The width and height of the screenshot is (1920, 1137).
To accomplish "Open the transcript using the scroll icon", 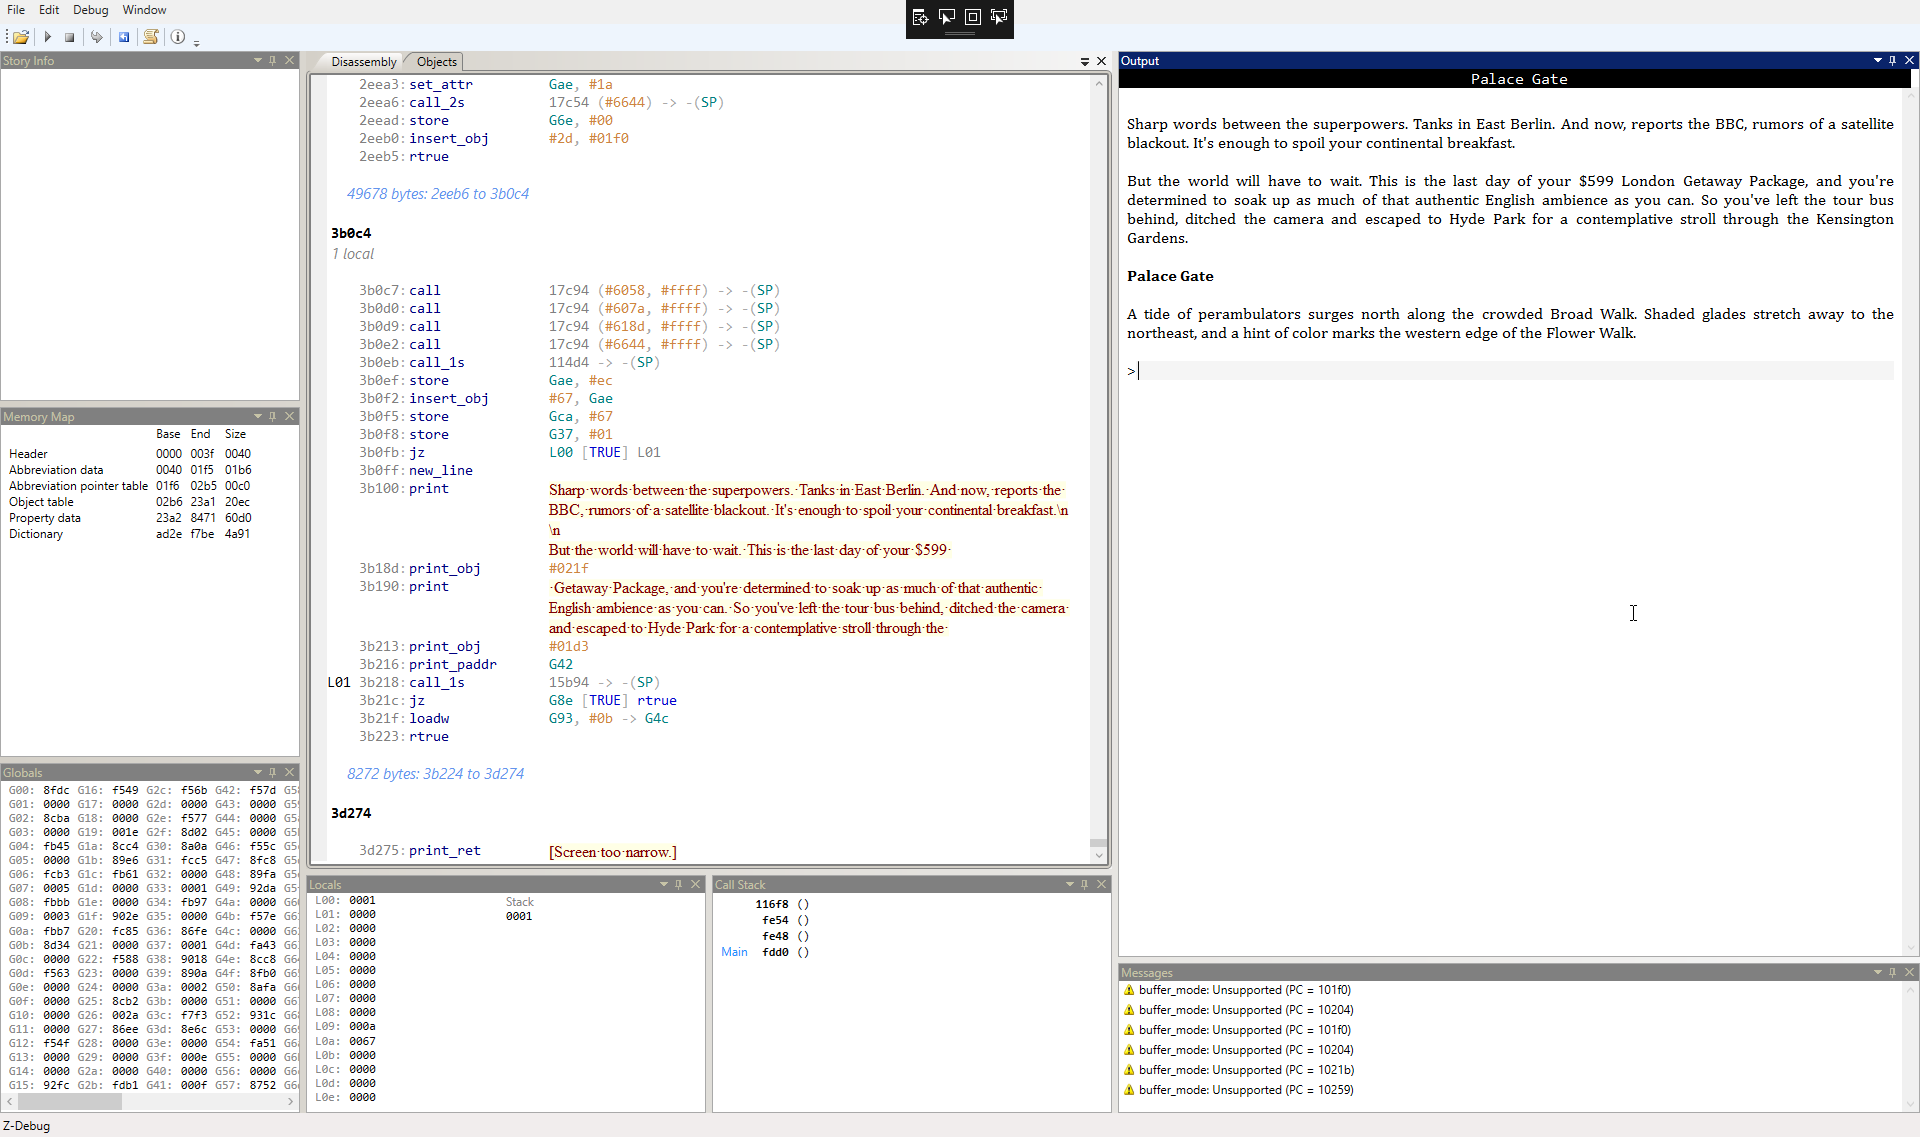I will pyautogui.click(x=150, y=37).
